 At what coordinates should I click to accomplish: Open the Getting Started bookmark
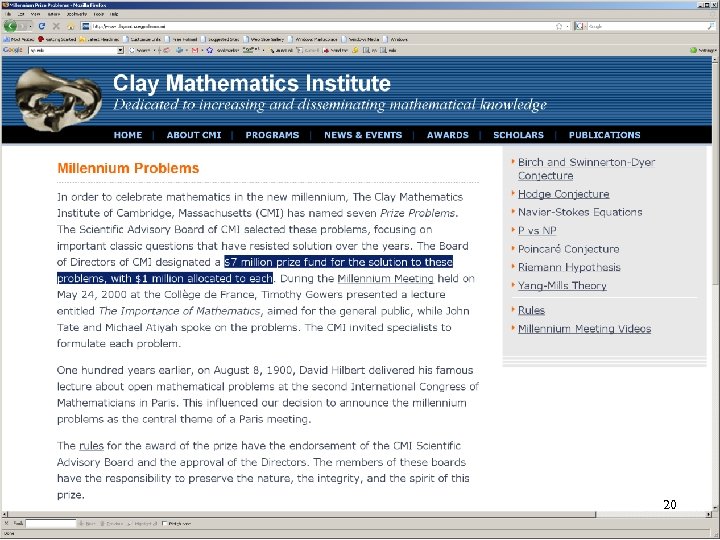click(57, 39)
